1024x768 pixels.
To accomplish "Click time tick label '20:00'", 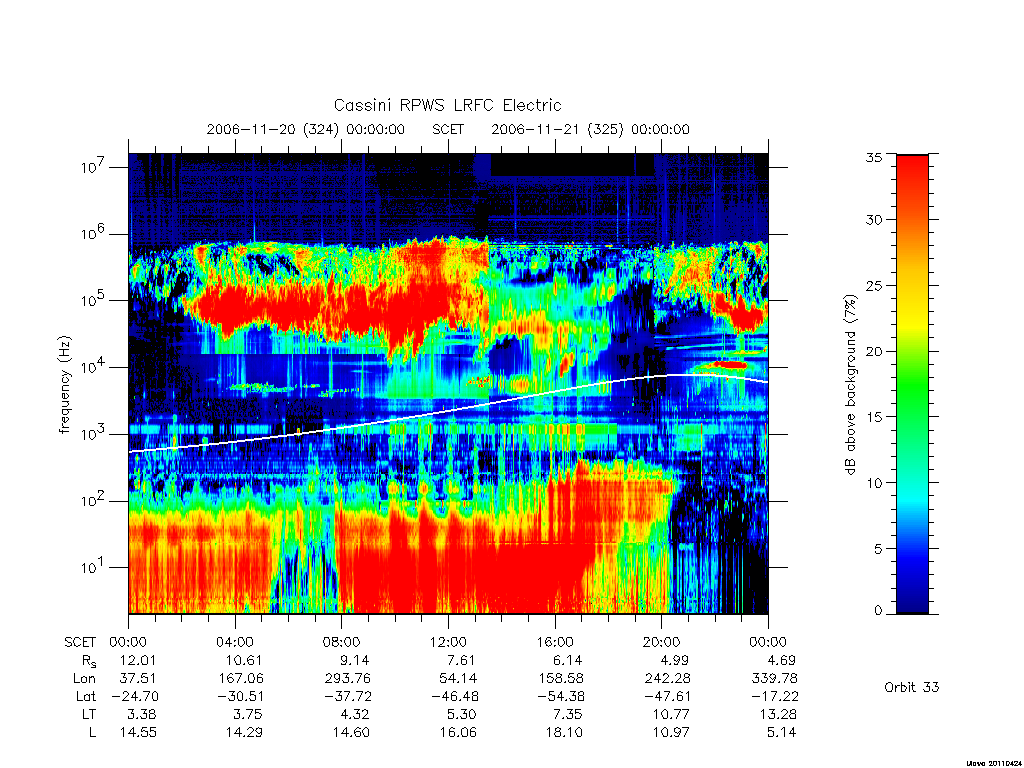I will [x=662, y=642].
